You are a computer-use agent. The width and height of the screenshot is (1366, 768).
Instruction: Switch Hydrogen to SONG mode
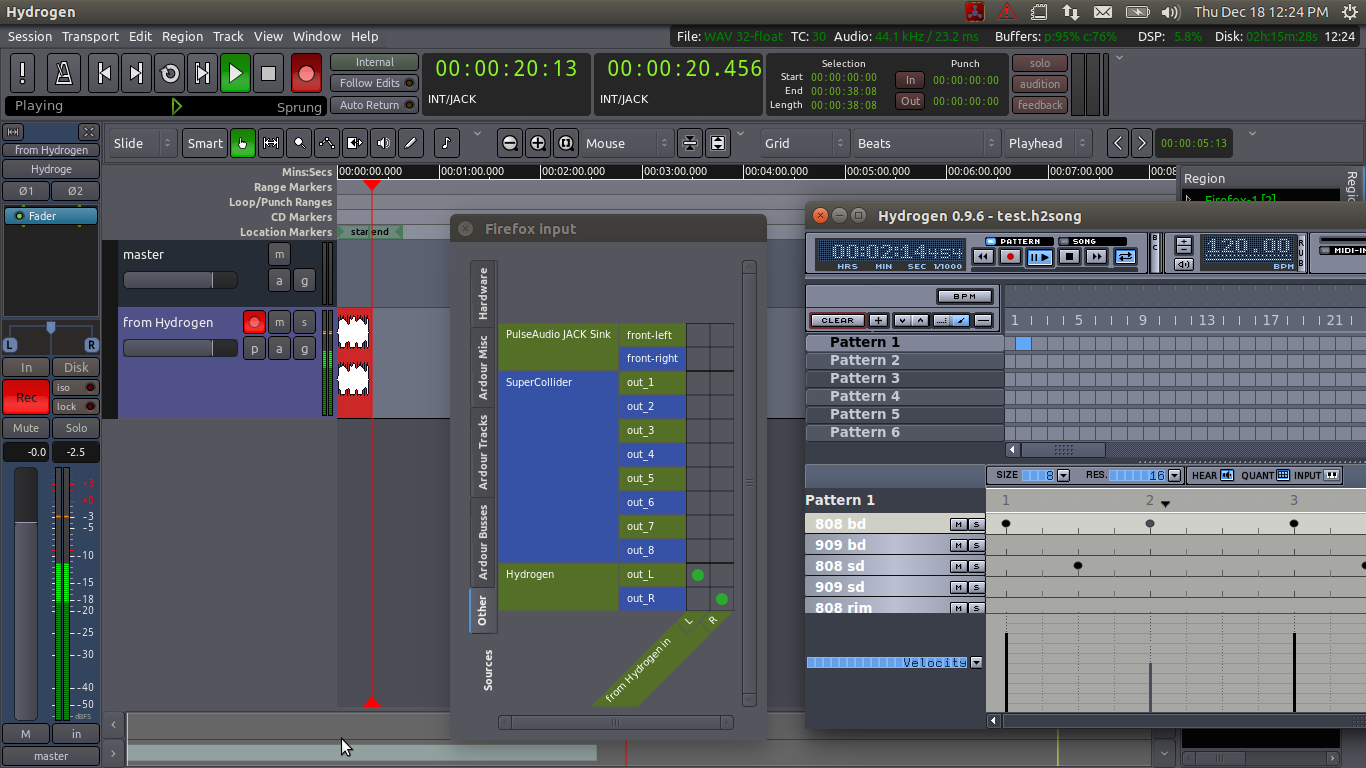(x=1092, y=241)
